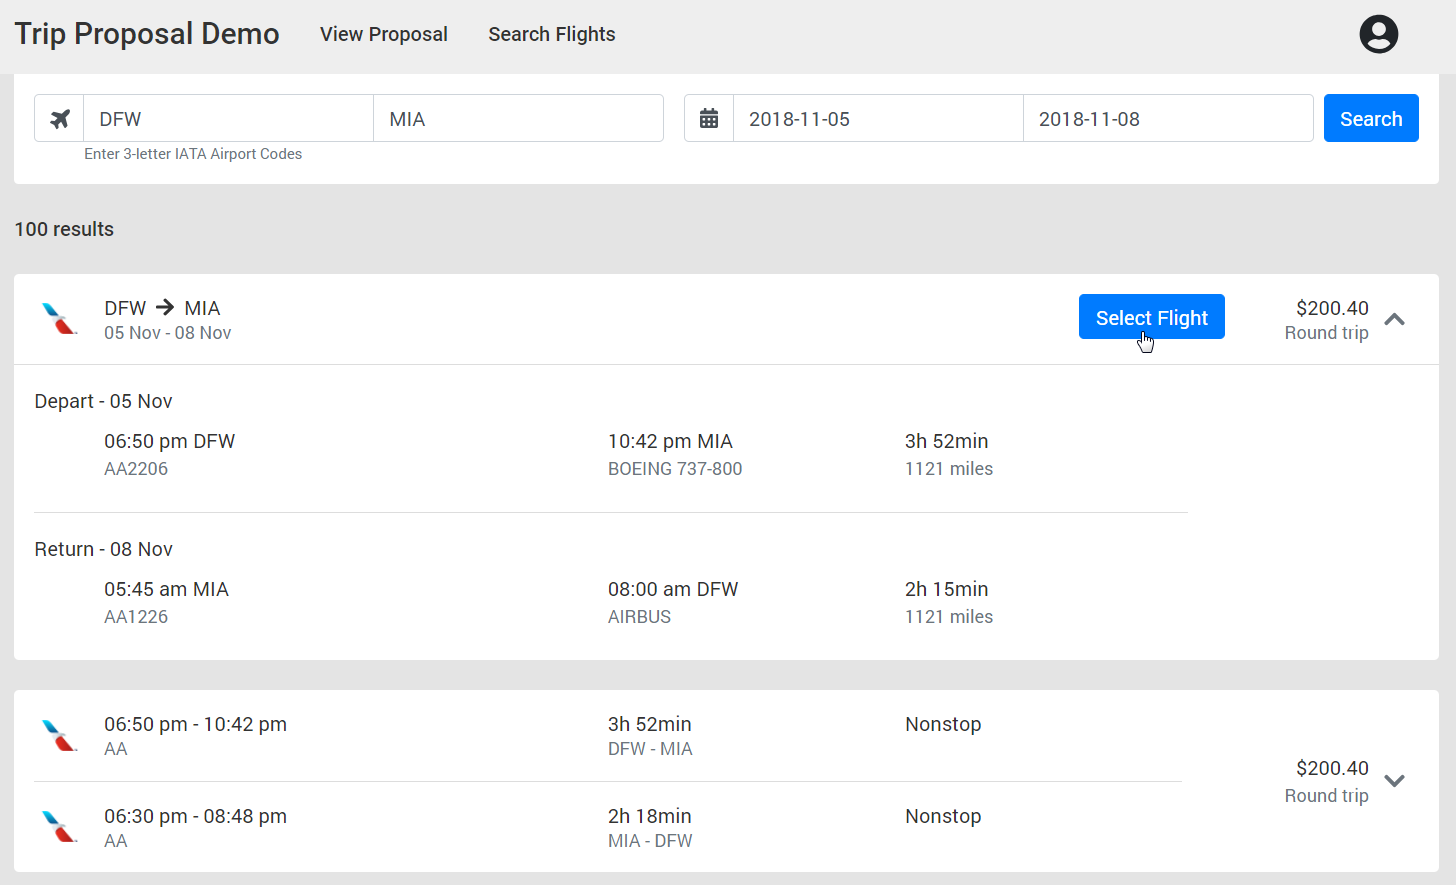
Task: Open the user account profile icon
Action: pyautogui.click(x=1378, y=34)
